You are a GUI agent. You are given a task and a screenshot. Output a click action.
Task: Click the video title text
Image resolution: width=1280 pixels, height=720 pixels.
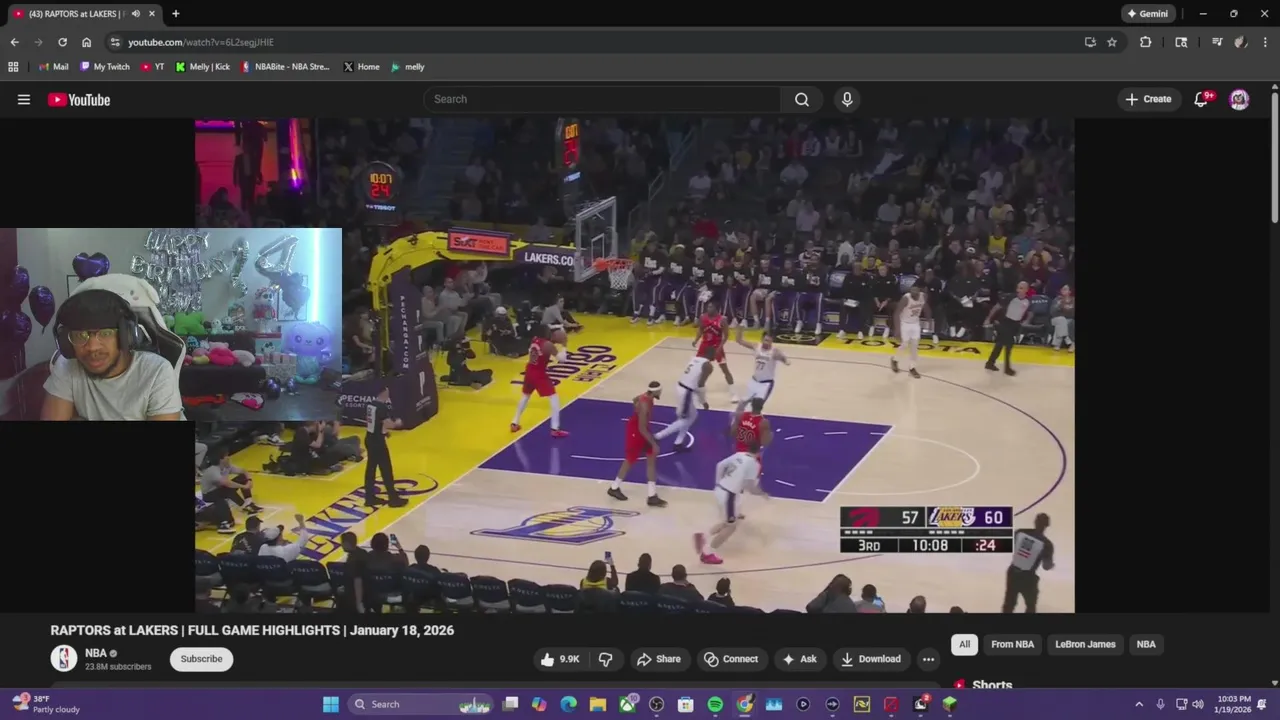(252, 630)
